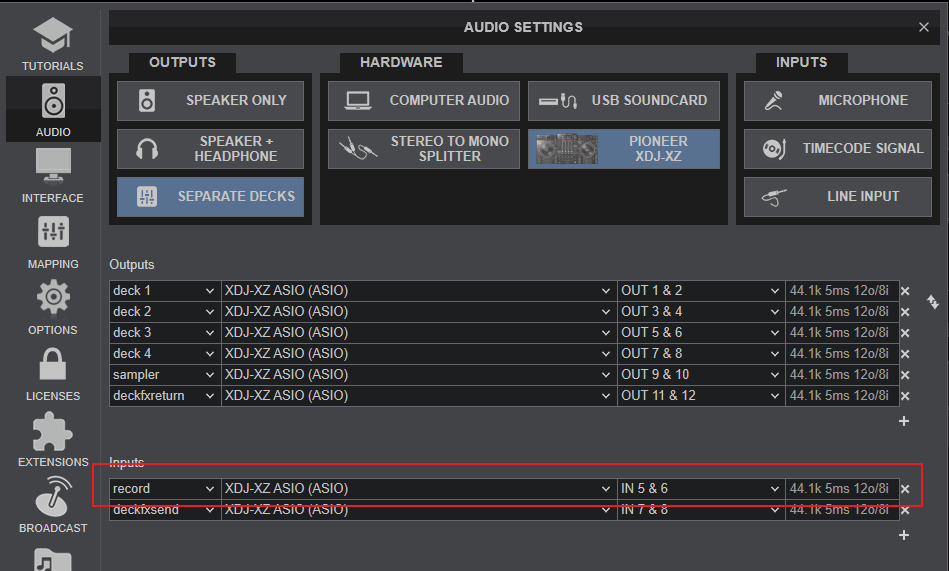Open the deck 4 source dropdown
Screen dimensions: 949x571
[165, 354]
